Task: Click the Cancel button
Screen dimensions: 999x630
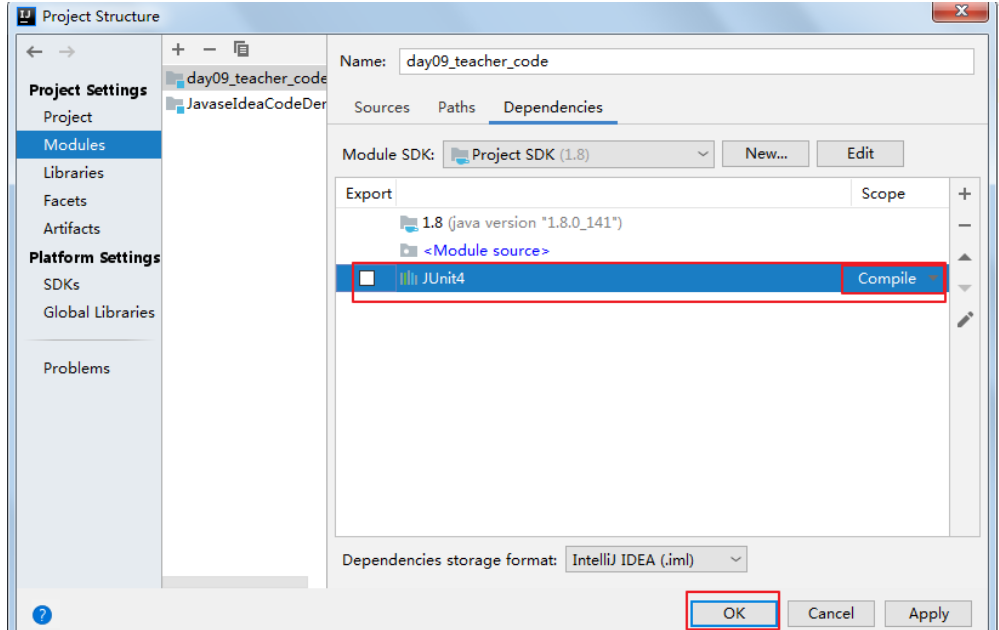Action: click(x=831, y=613)
